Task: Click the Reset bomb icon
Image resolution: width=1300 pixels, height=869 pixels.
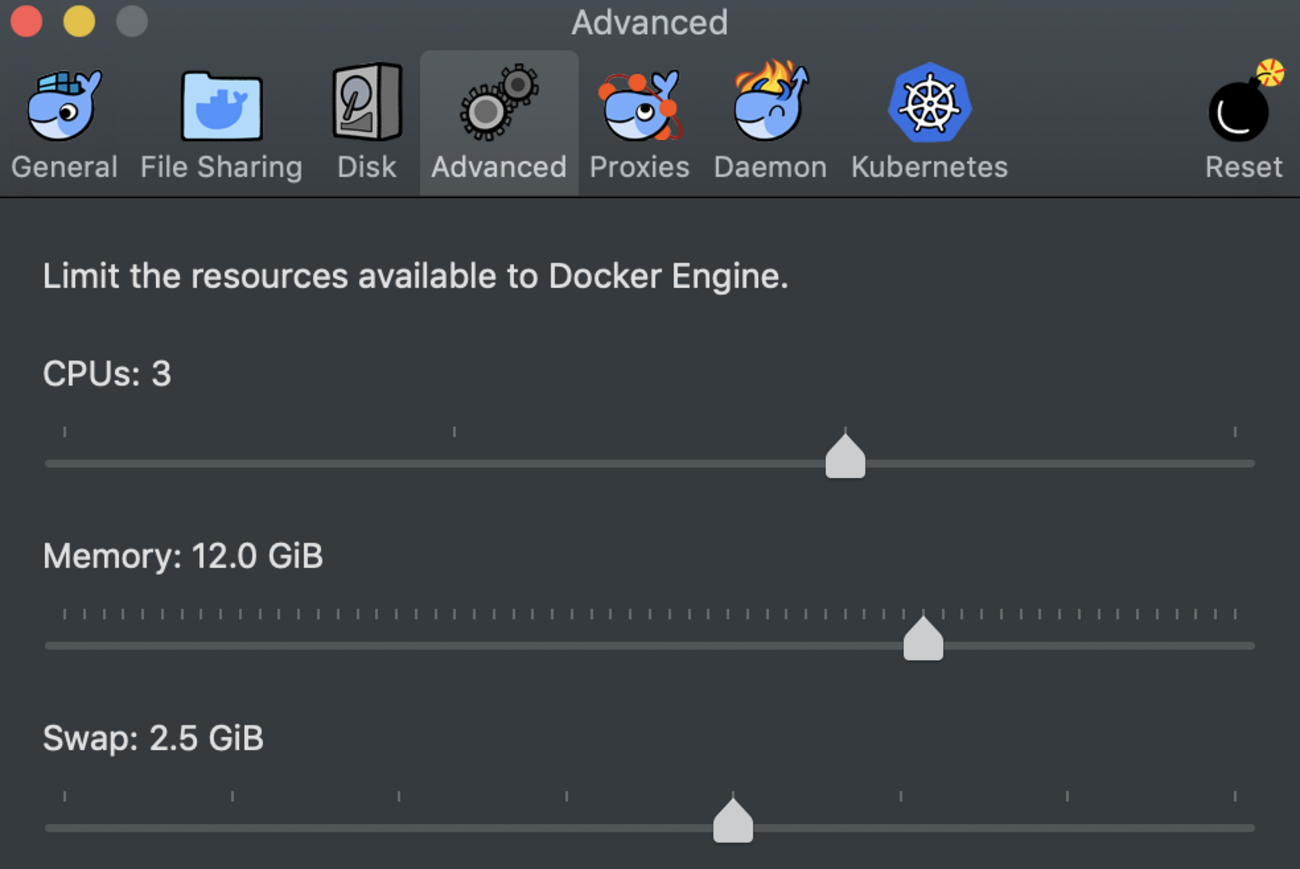Action: (x=1242, y=105)
